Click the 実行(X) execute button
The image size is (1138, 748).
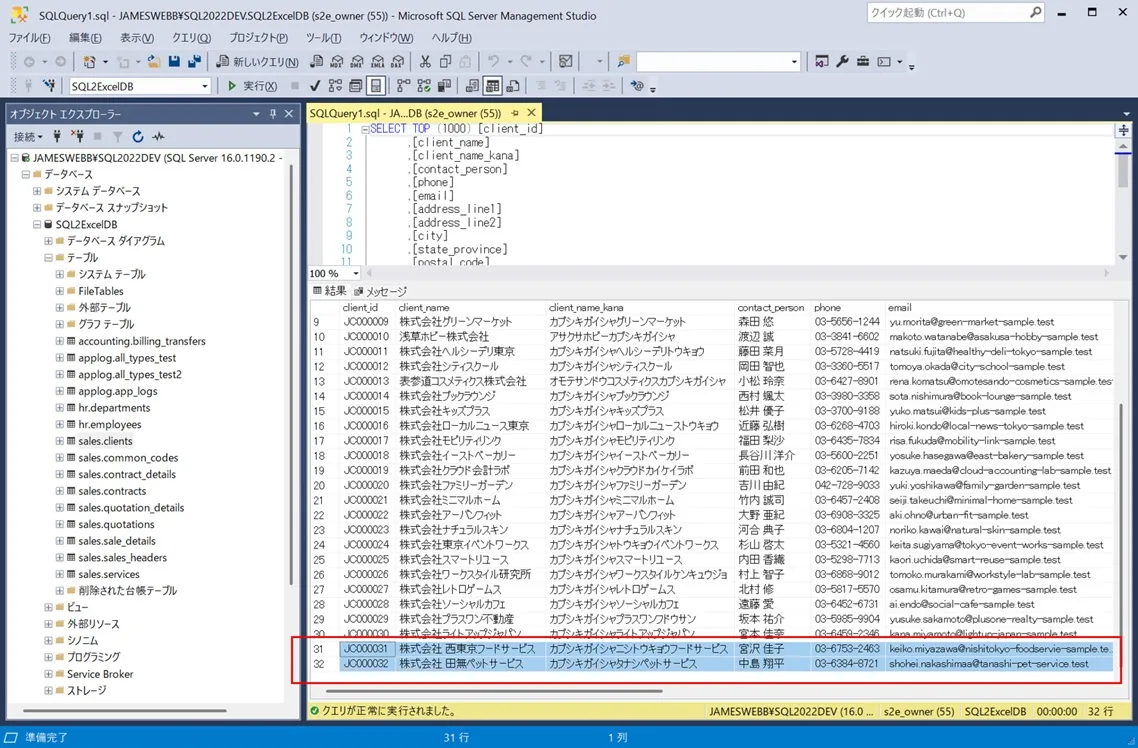(252, 86)
